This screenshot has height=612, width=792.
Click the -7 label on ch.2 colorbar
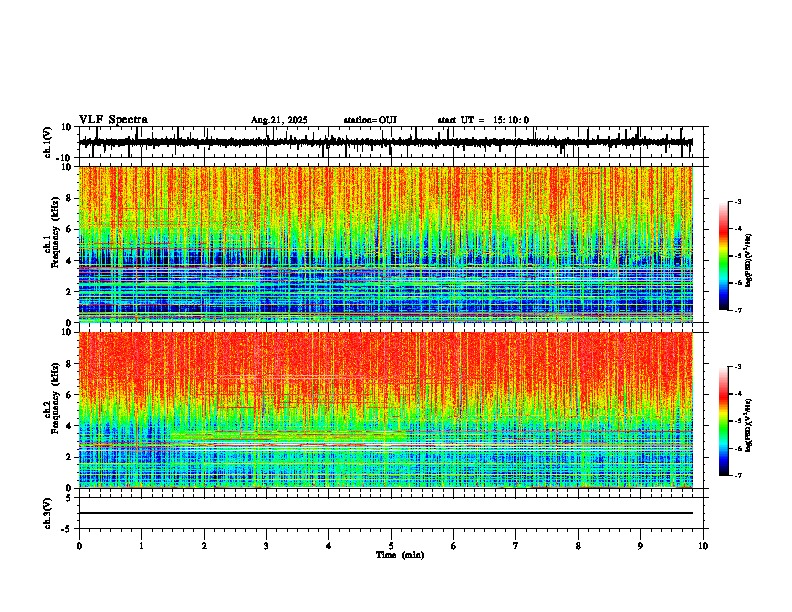[x=737, y=476]
